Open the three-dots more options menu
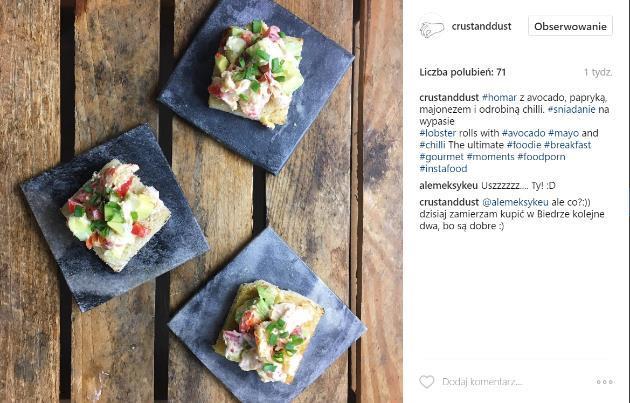The image size is (630, 403). [604, 382]
